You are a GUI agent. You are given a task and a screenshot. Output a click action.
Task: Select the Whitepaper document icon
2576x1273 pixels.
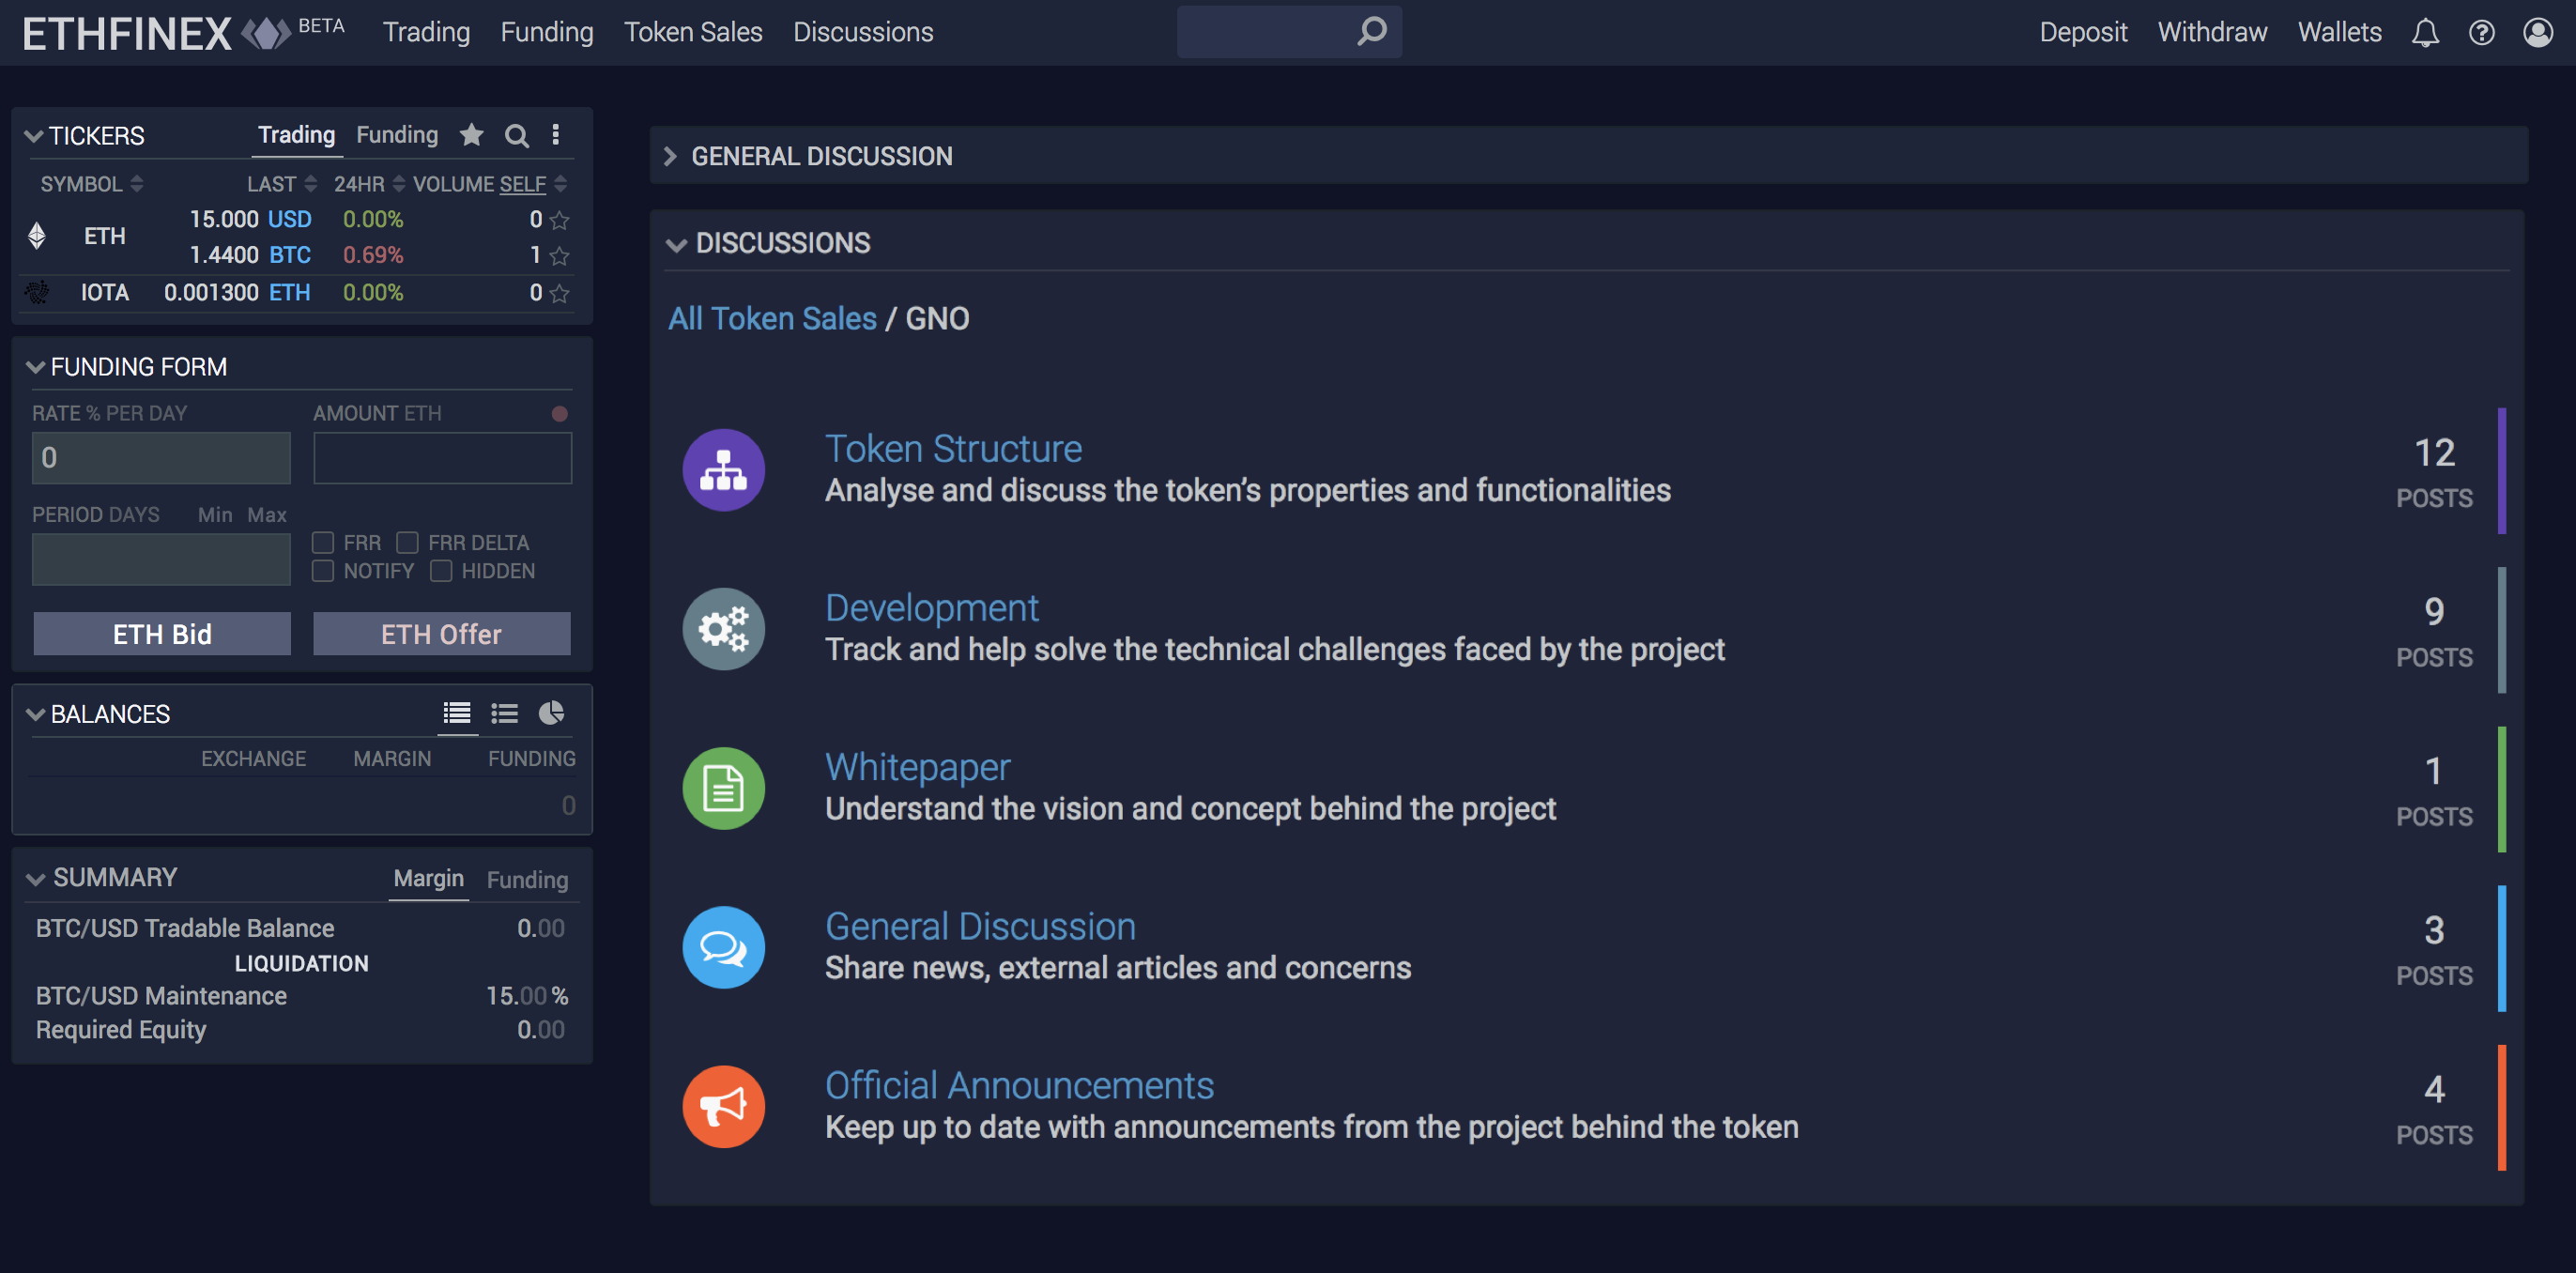pos(723,788)
